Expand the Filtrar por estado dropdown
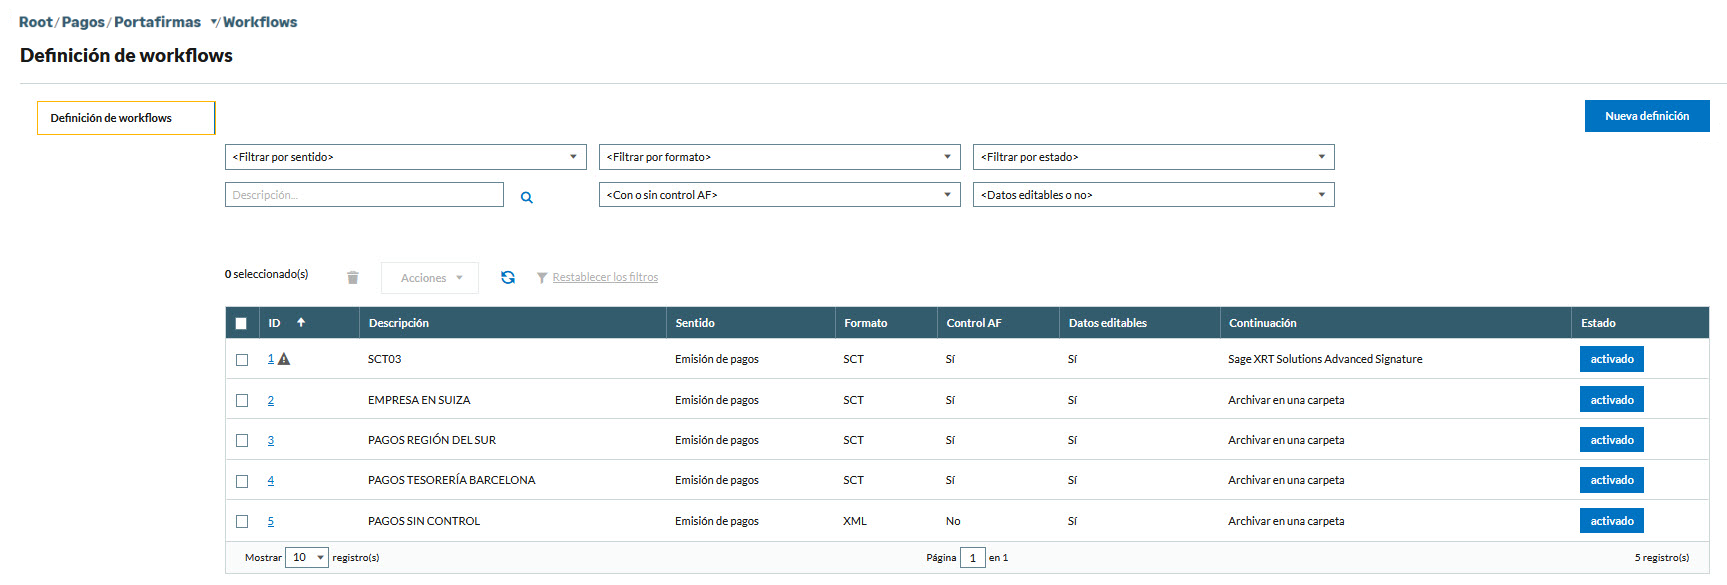Screen dimensions: 1727x585 [x=1153, y=157]
